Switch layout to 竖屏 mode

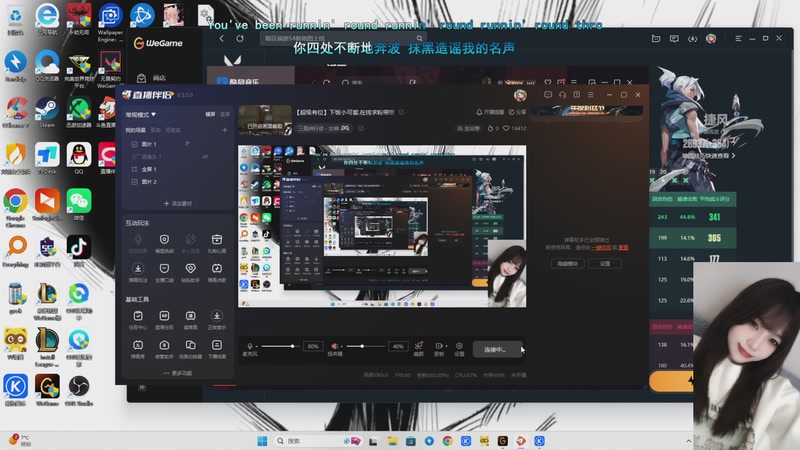[x=224, y=114]
